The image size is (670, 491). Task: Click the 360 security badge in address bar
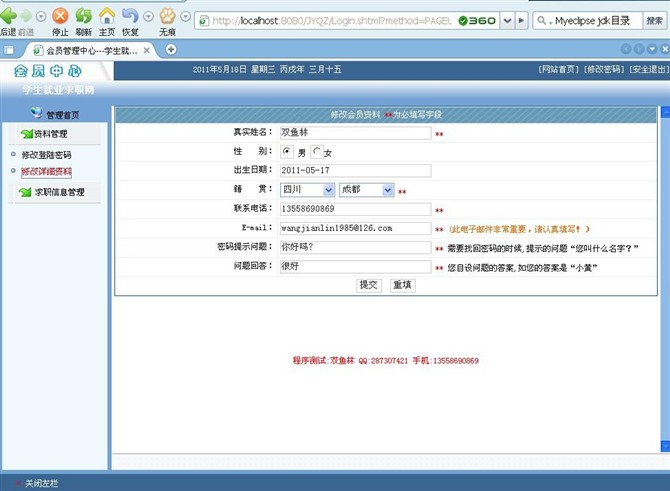coord(477,21)
